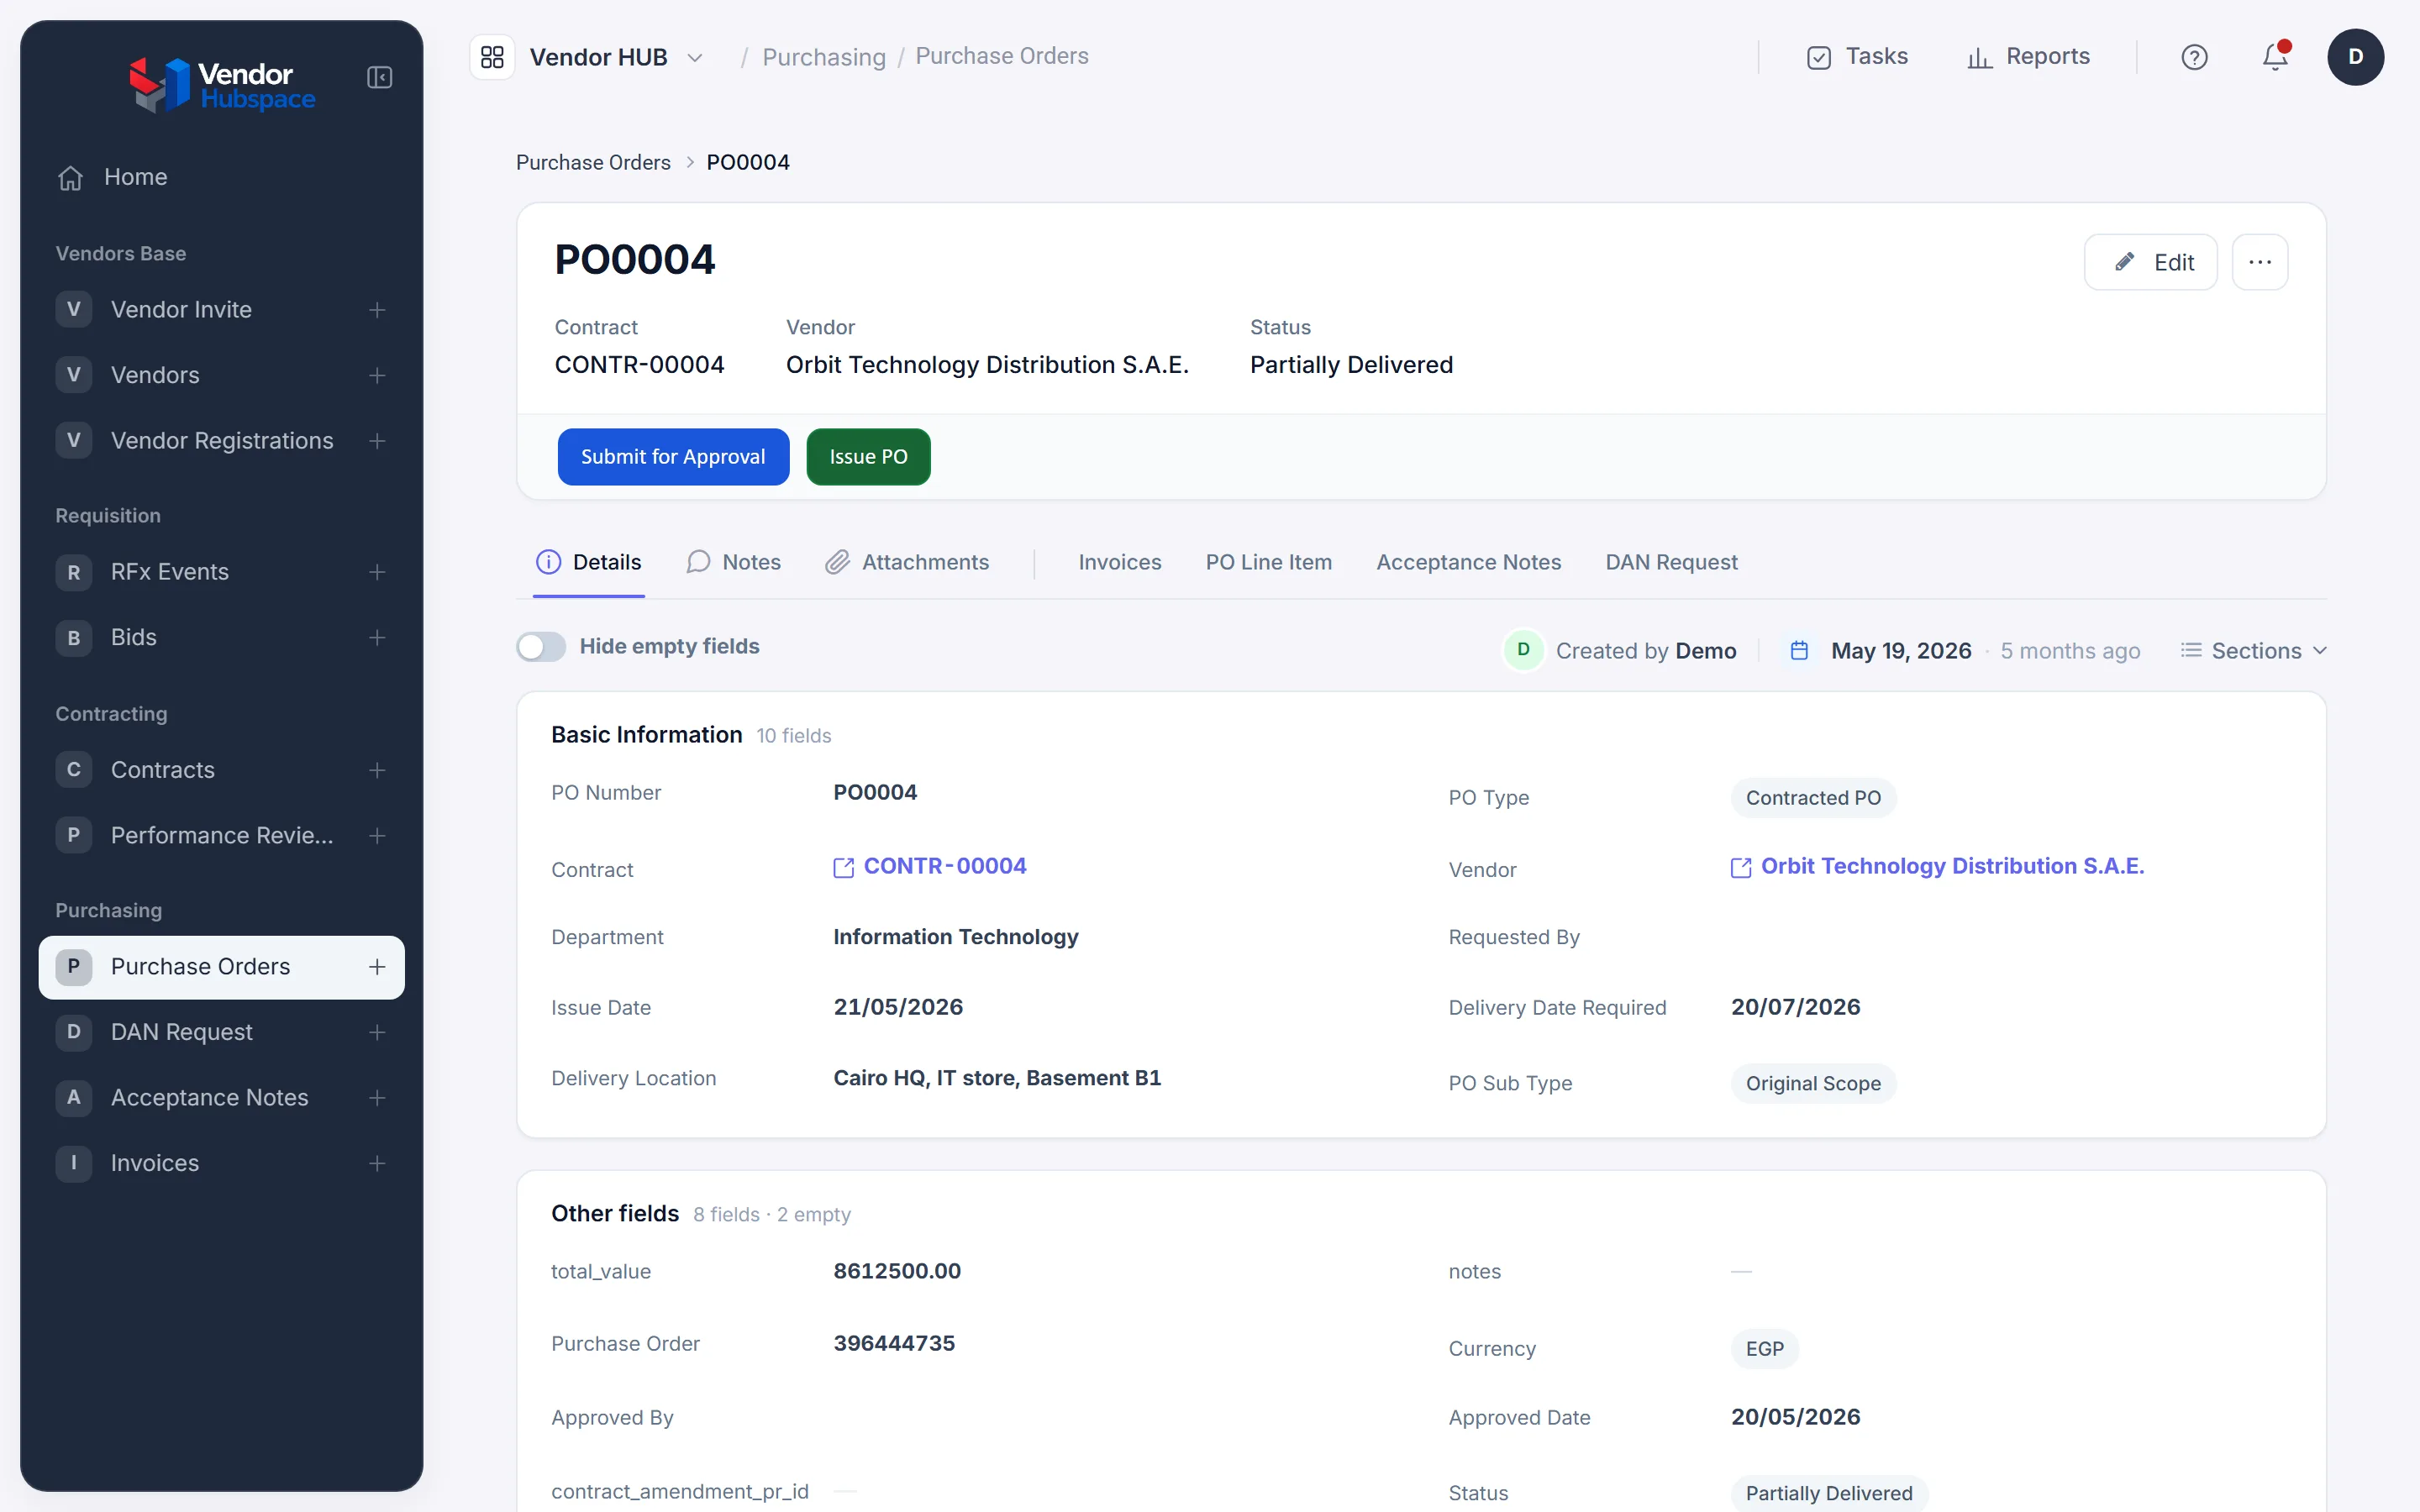
Task: Add new RFx Event with plus icon
Action: [377, 572]
